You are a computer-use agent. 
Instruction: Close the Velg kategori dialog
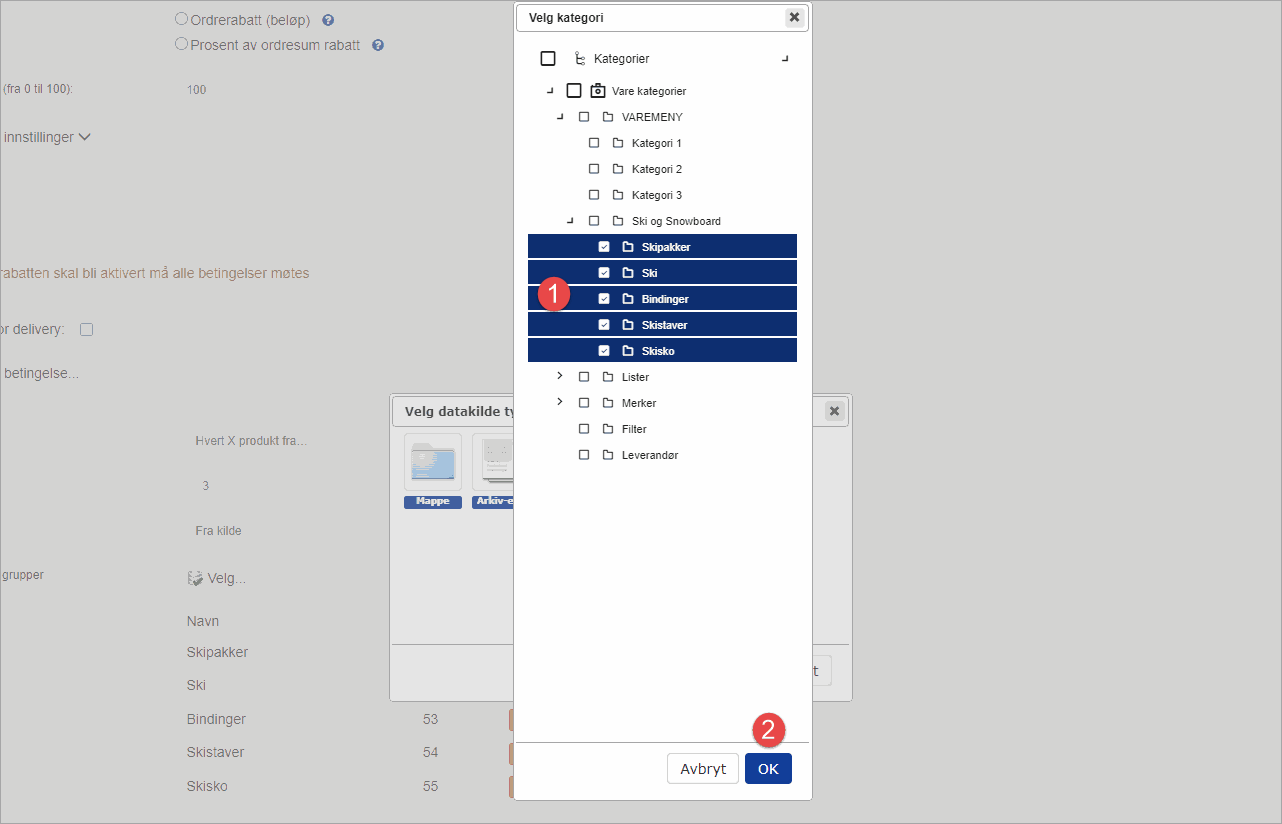(794, 17)
